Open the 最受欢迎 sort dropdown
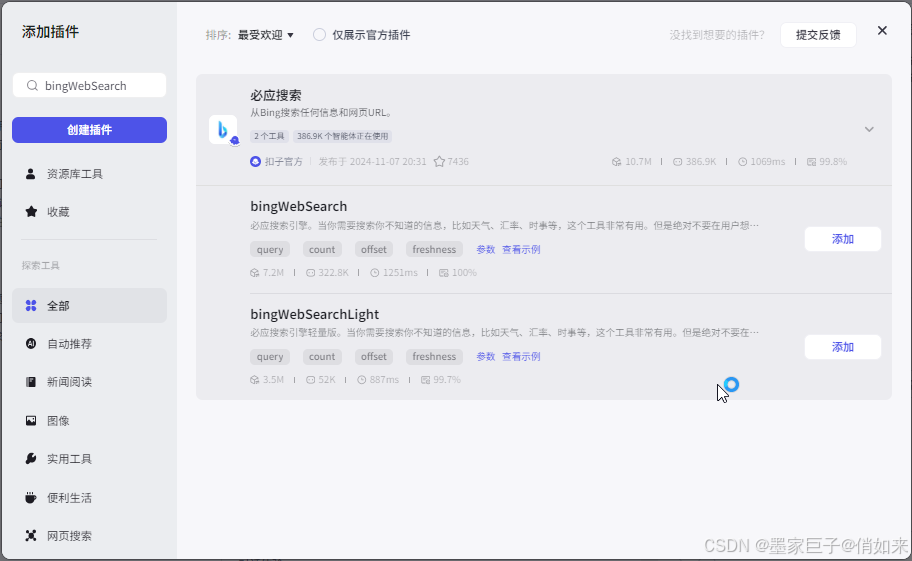Screen dimensions: 912x561 (266, 35)
